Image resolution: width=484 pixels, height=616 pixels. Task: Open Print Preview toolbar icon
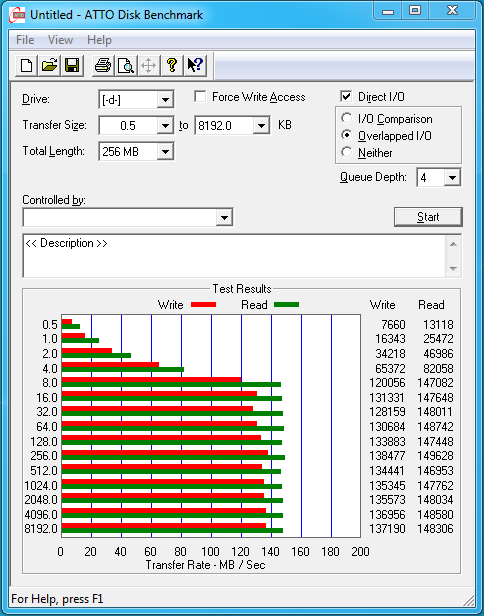click(126, 65)
